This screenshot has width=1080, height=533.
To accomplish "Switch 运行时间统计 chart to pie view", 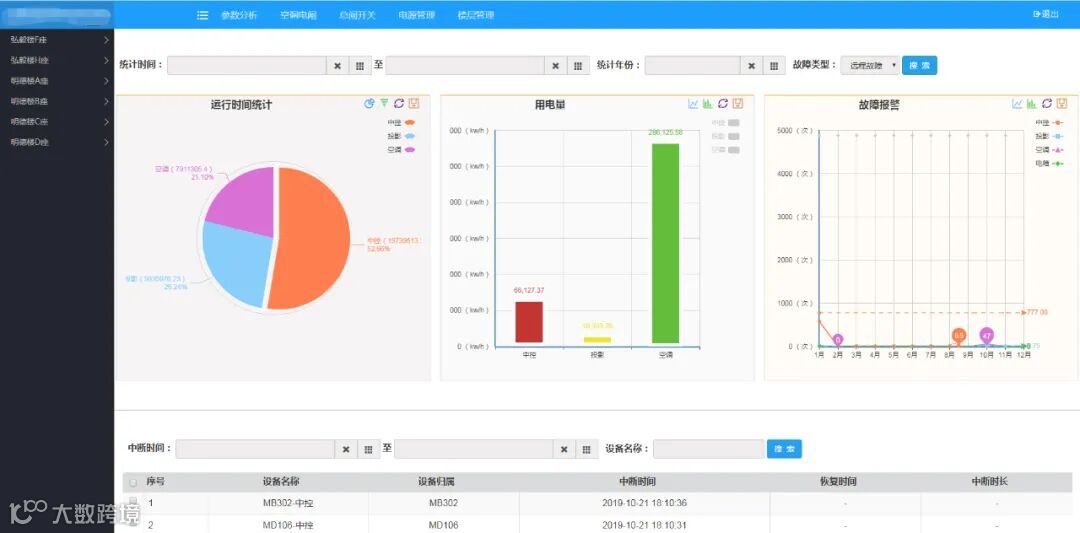I will pos(369,103).
